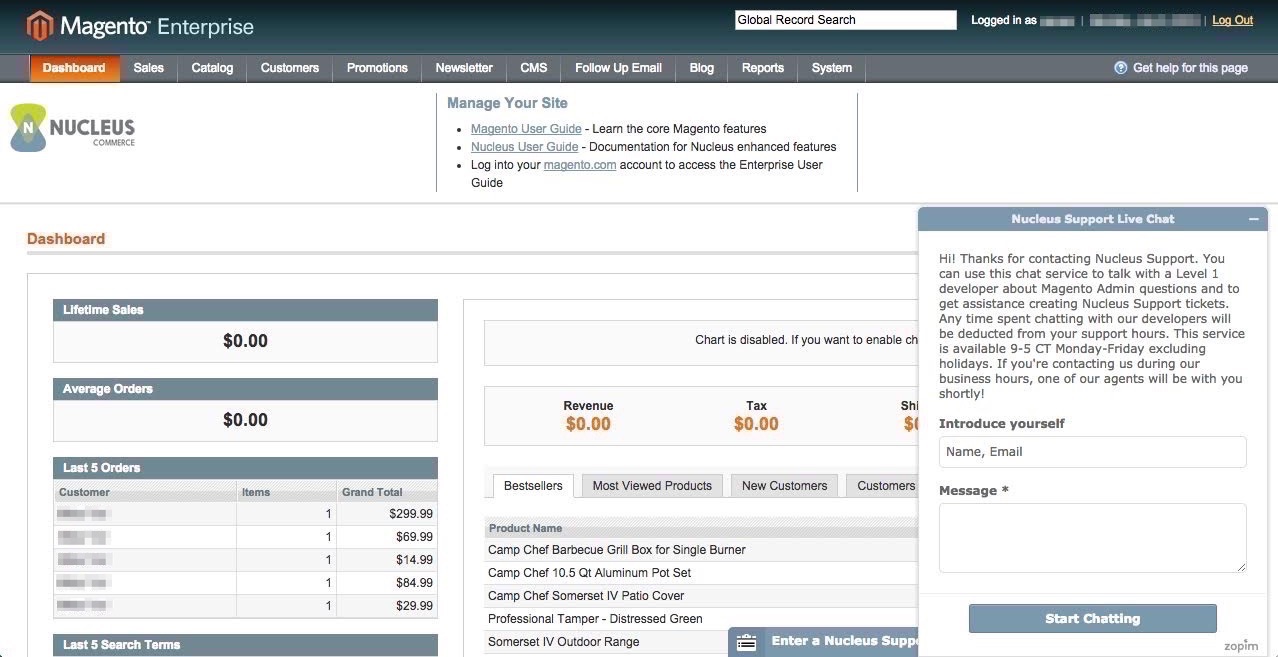Switch to the Customers tab
The image size is (1278, 657).
[x=883, y=486]
